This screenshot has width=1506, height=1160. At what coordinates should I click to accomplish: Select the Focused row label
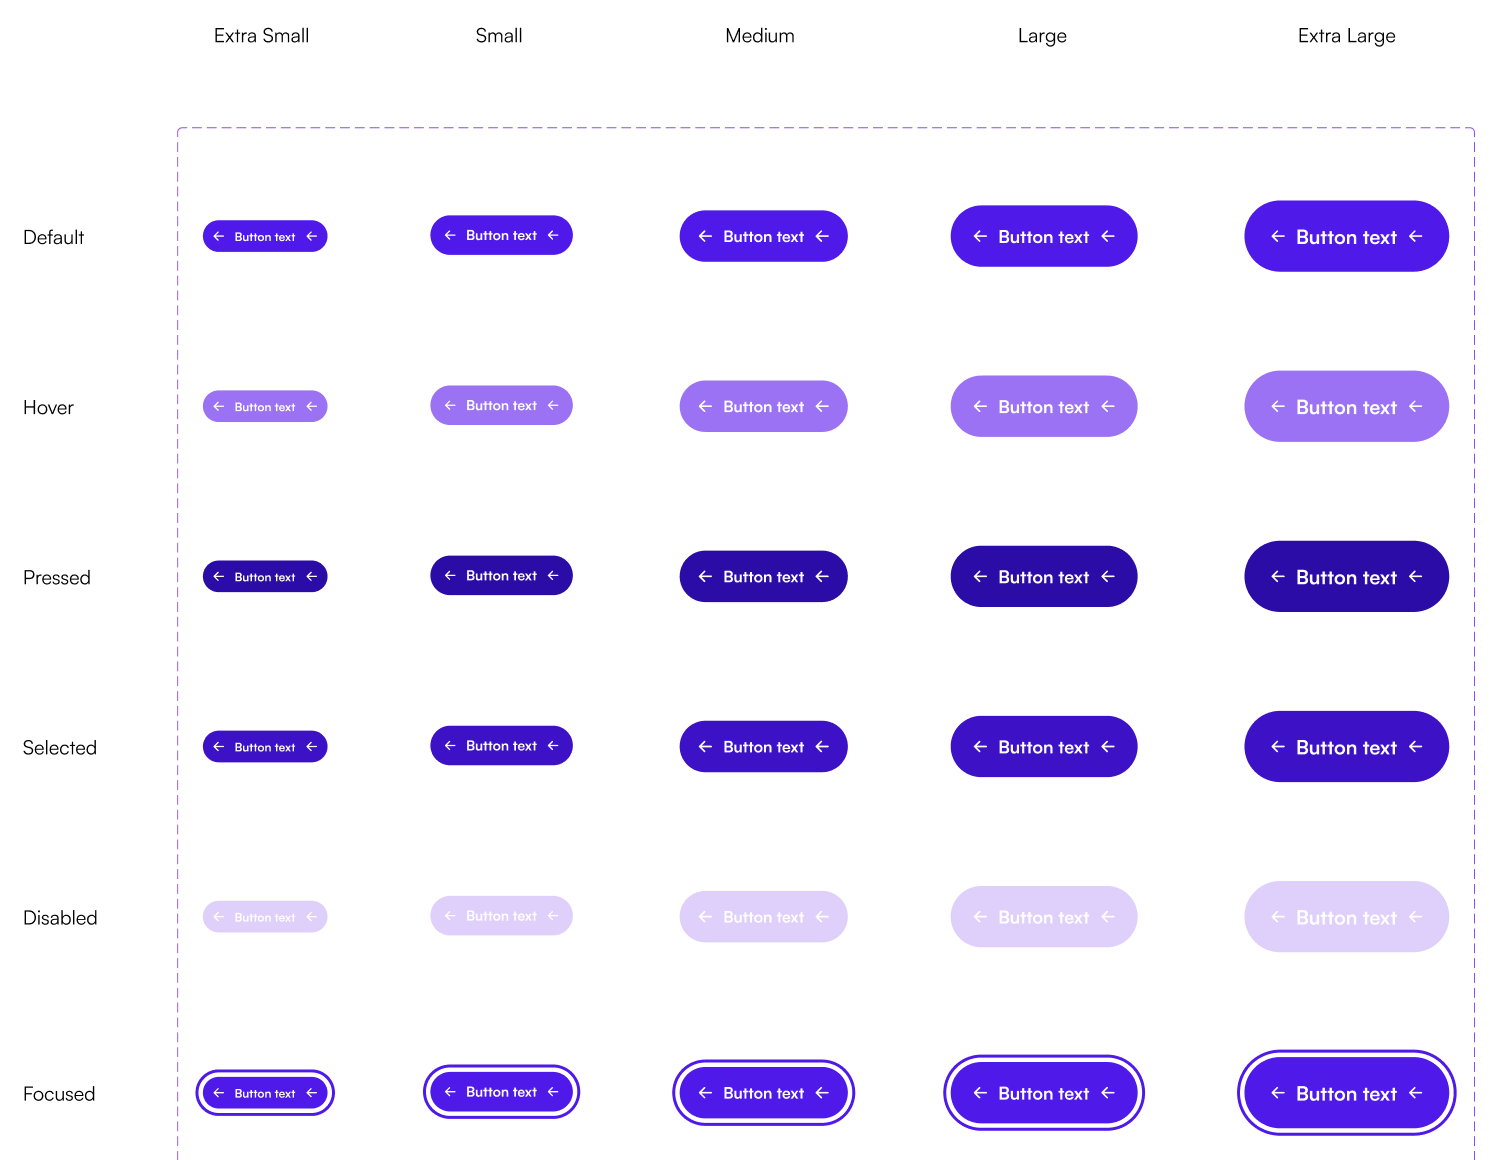click(x=59, y=1094)
